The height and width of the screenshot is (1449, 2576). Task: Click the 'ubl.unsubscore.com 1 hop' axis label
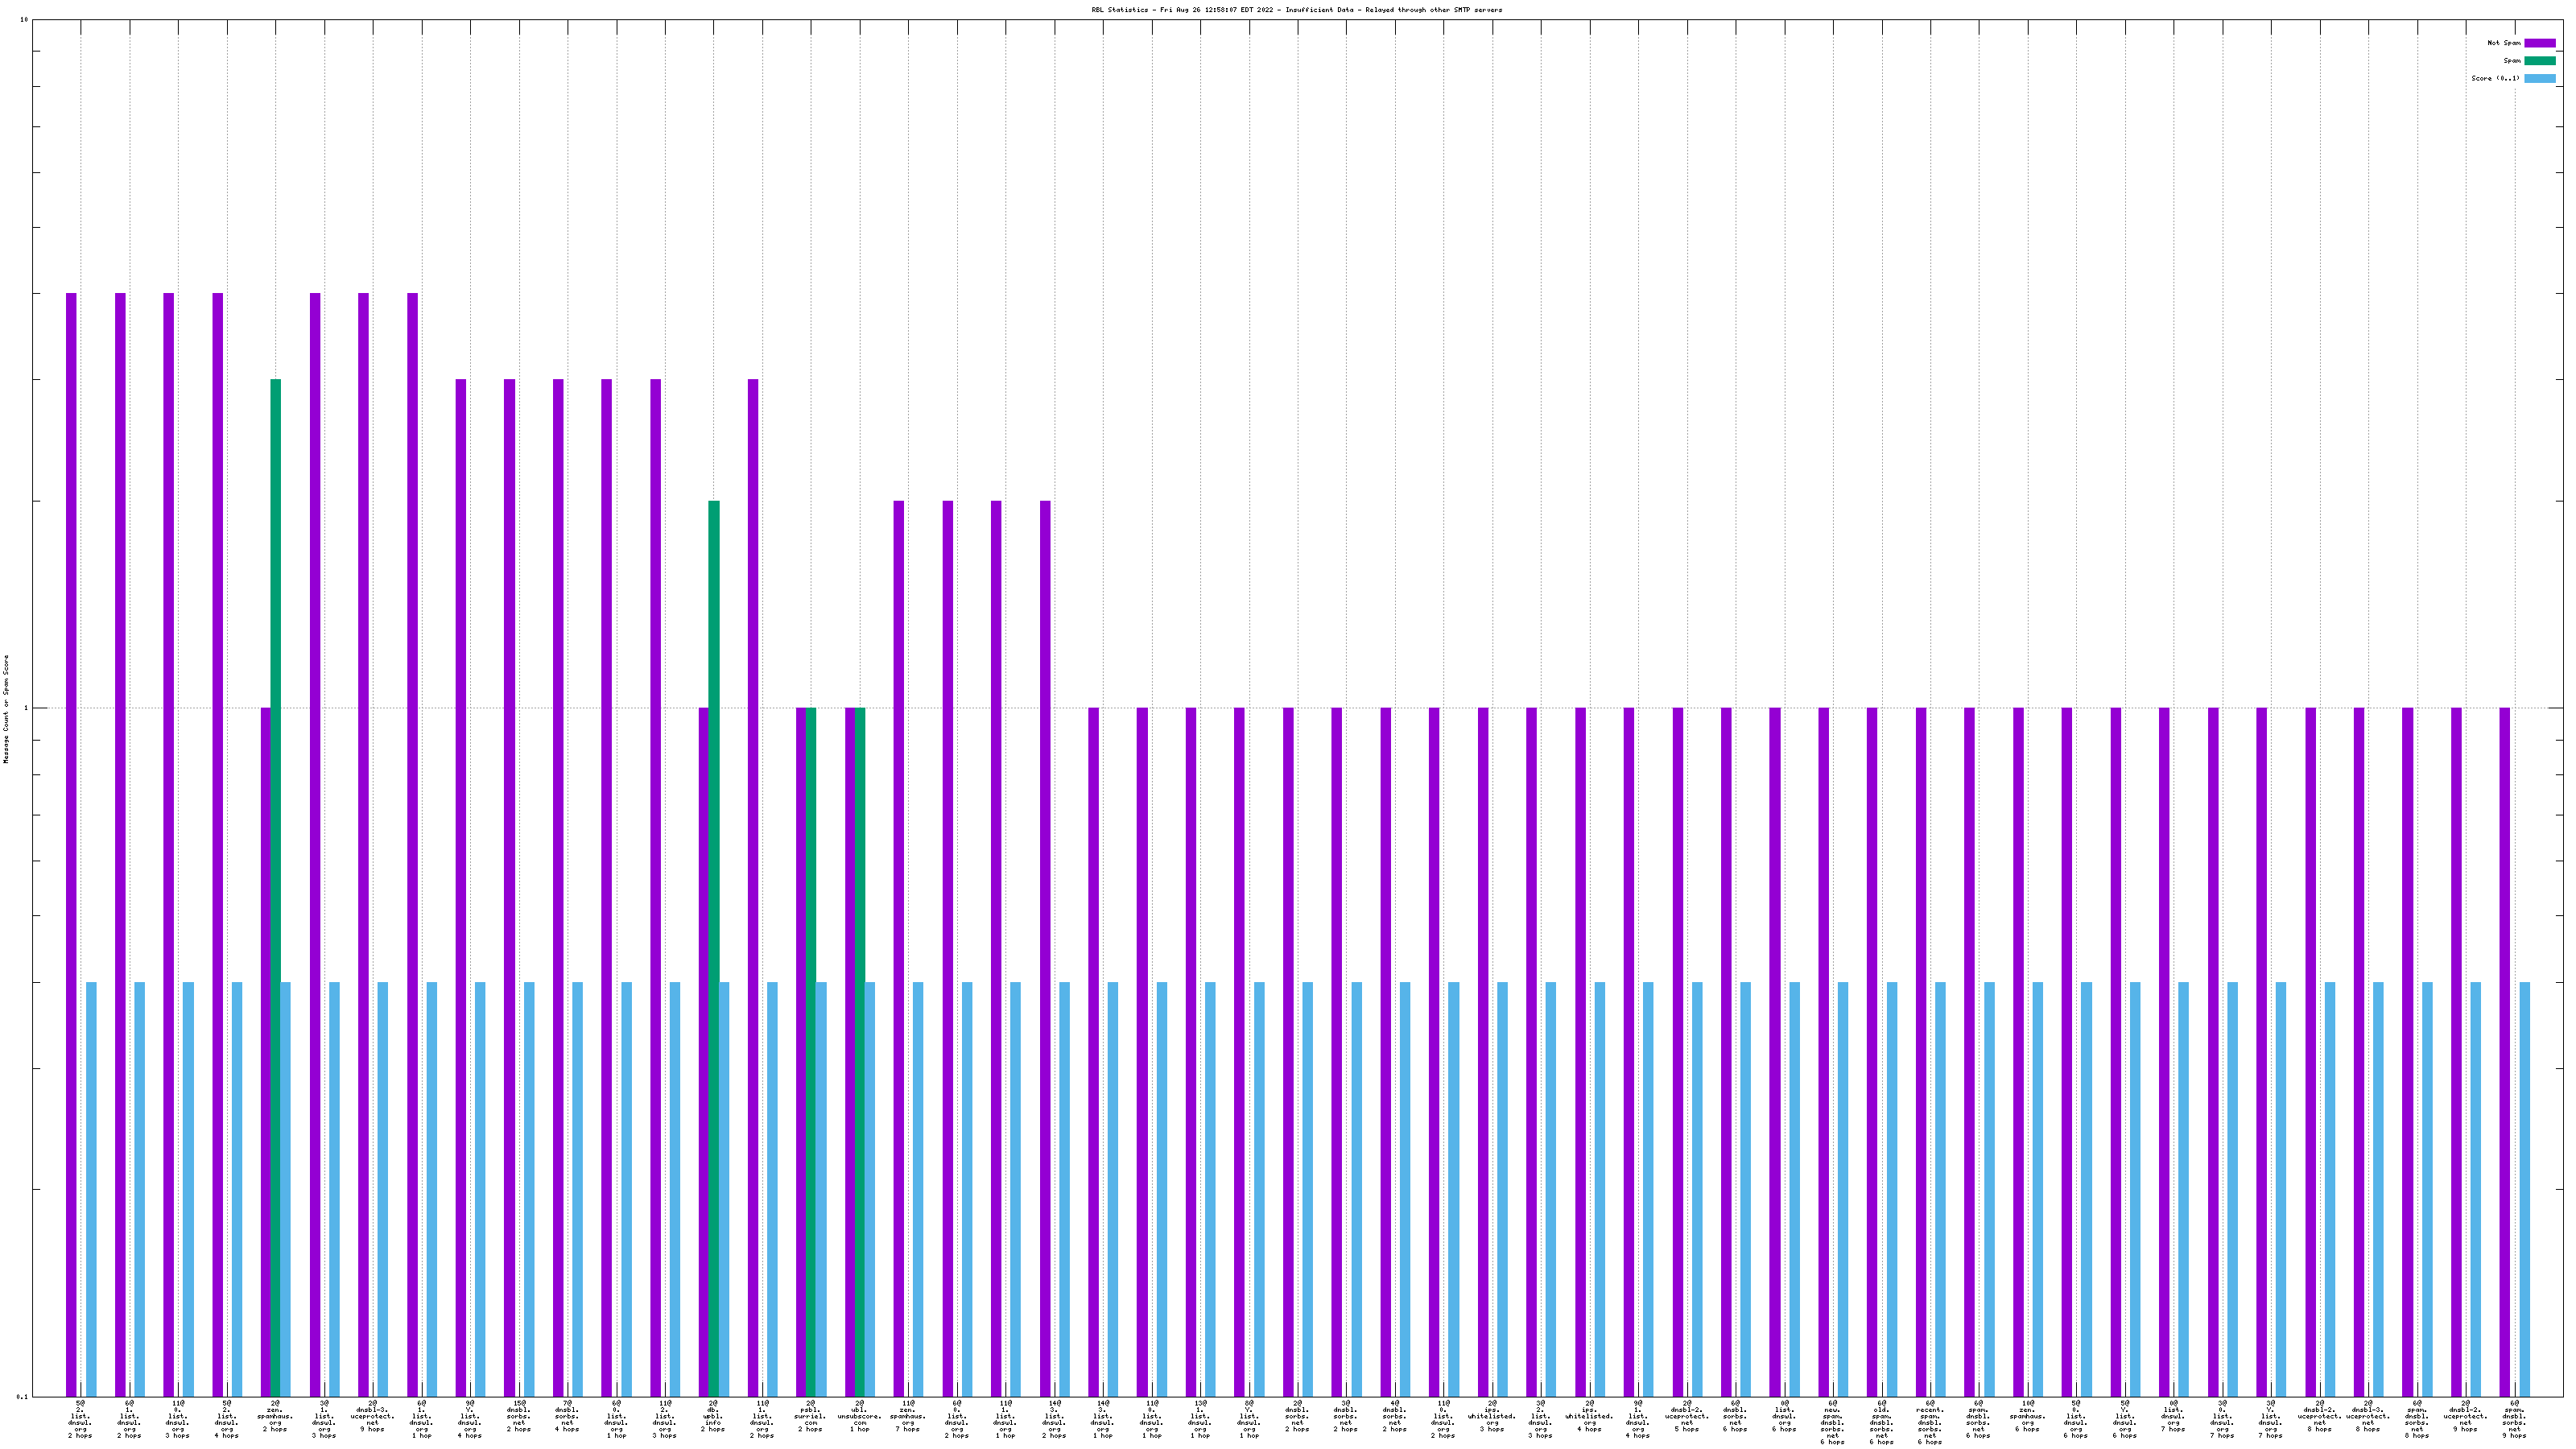pyautogui.click(x=859, y=1416)
